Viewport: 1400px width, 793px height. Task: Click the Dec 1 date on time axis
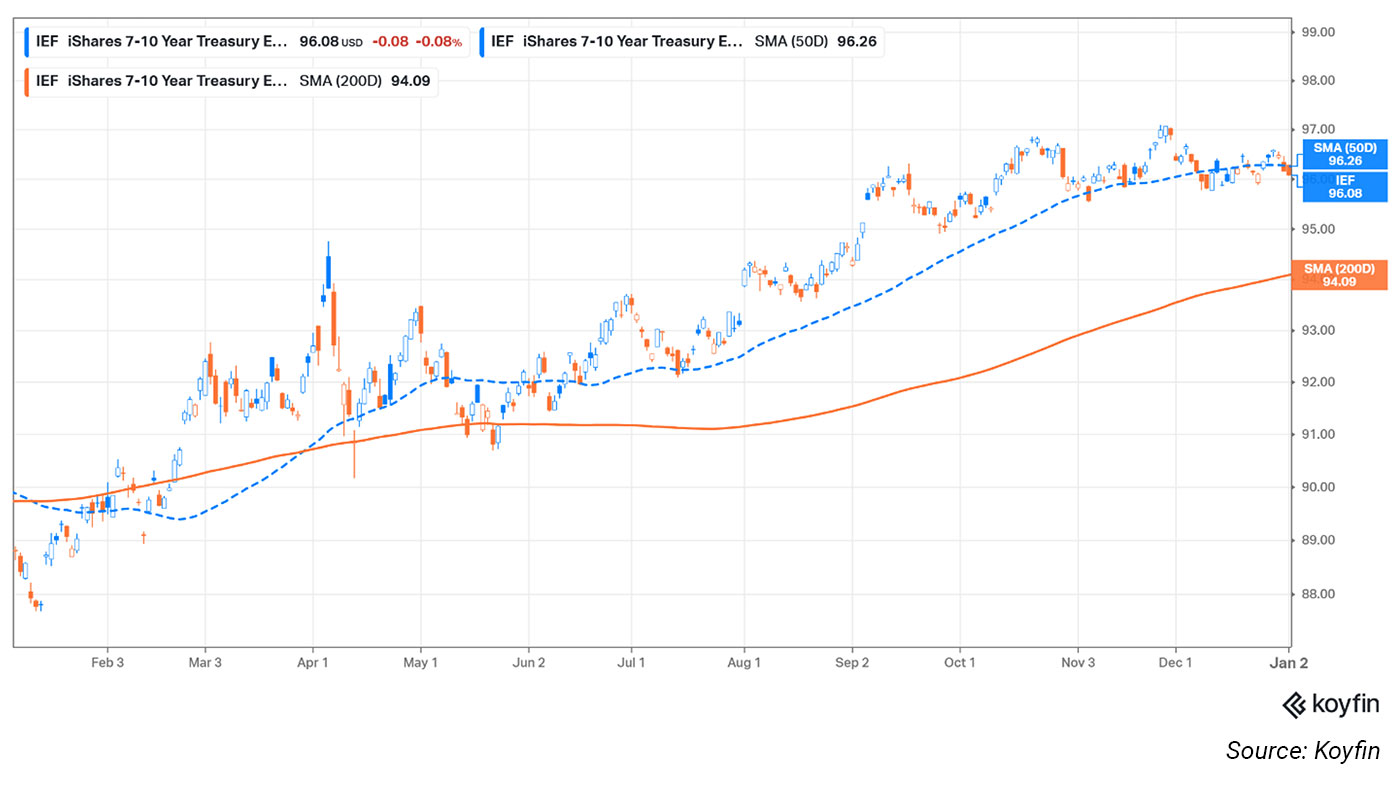point(1175,663)
